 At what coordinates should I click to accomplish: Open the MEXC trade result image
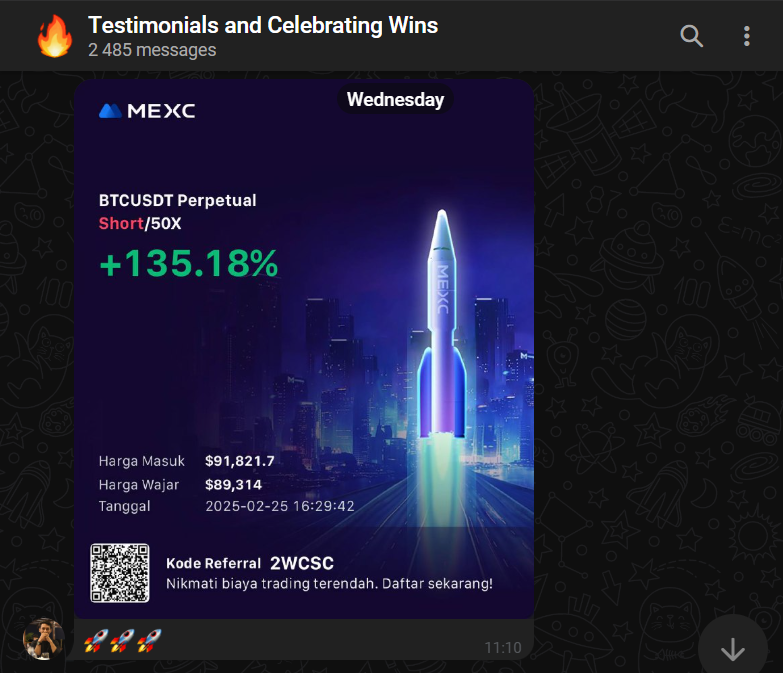[304, 348]
